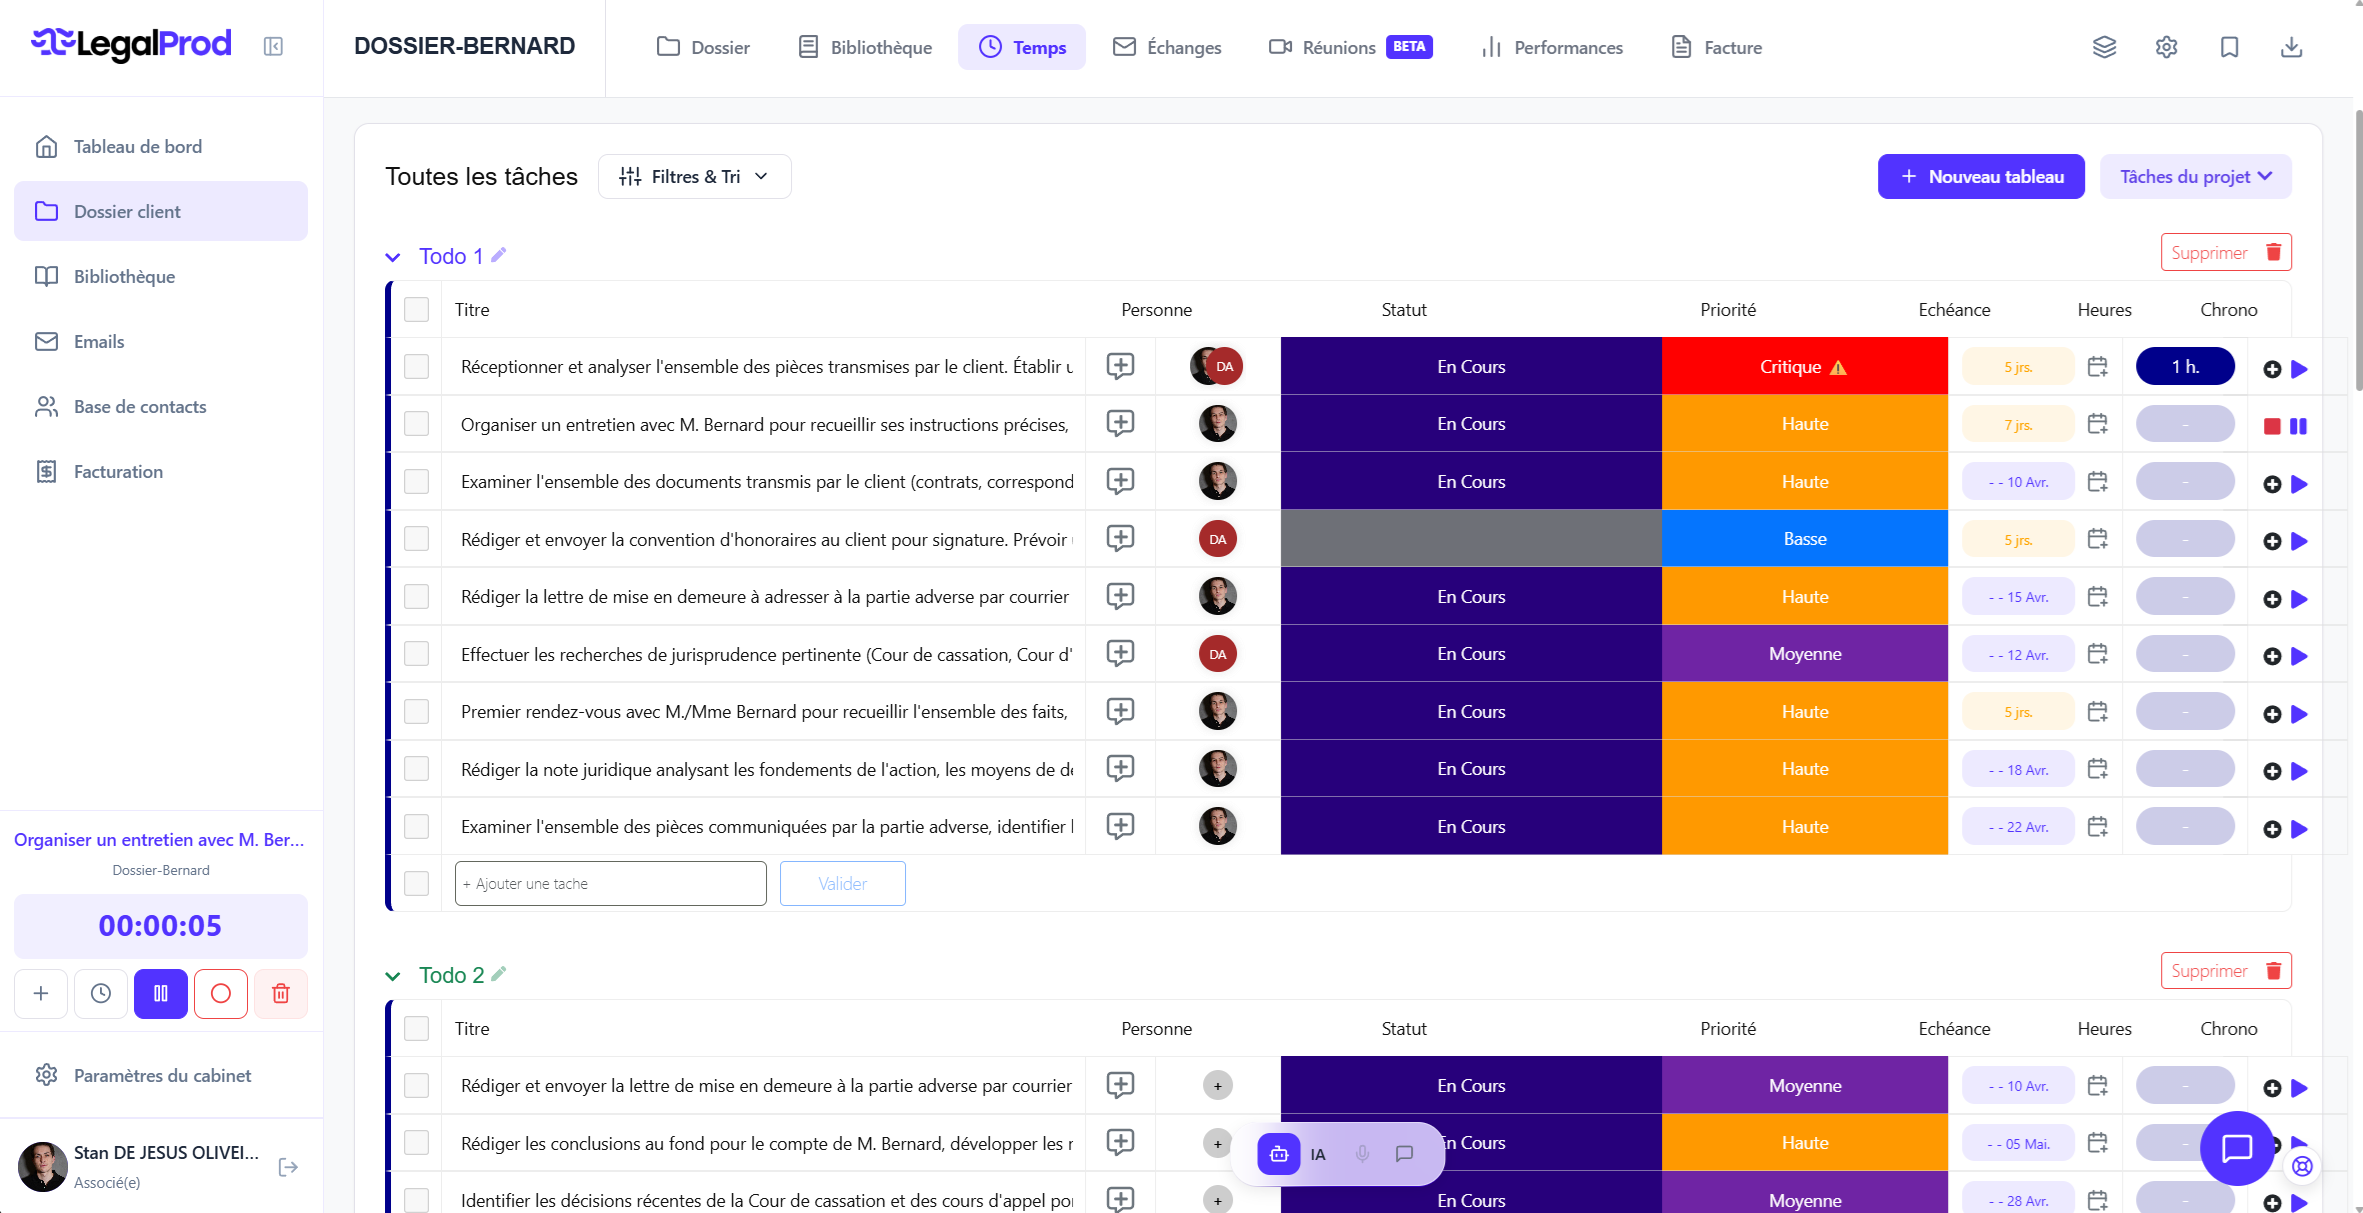Start the chrono for the Critique priority task

coord(2299,369)
